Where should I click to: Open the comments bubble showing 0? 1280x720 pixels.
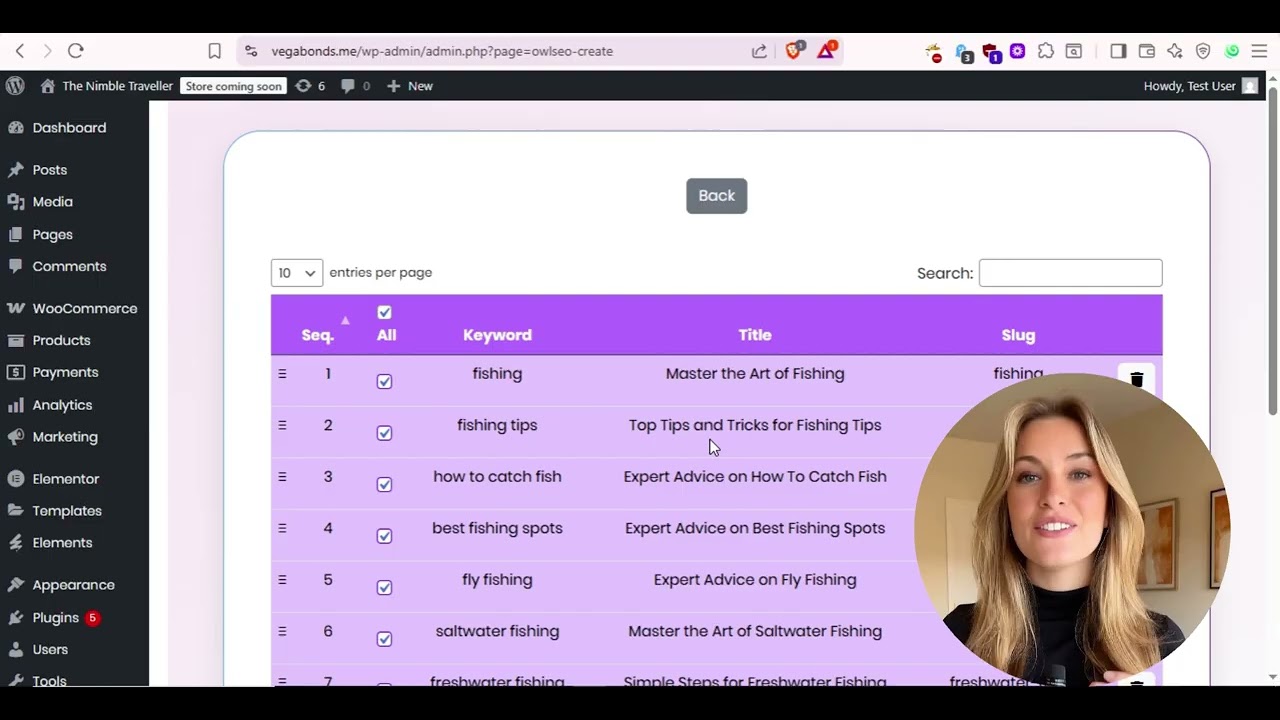tap(355, 86)
